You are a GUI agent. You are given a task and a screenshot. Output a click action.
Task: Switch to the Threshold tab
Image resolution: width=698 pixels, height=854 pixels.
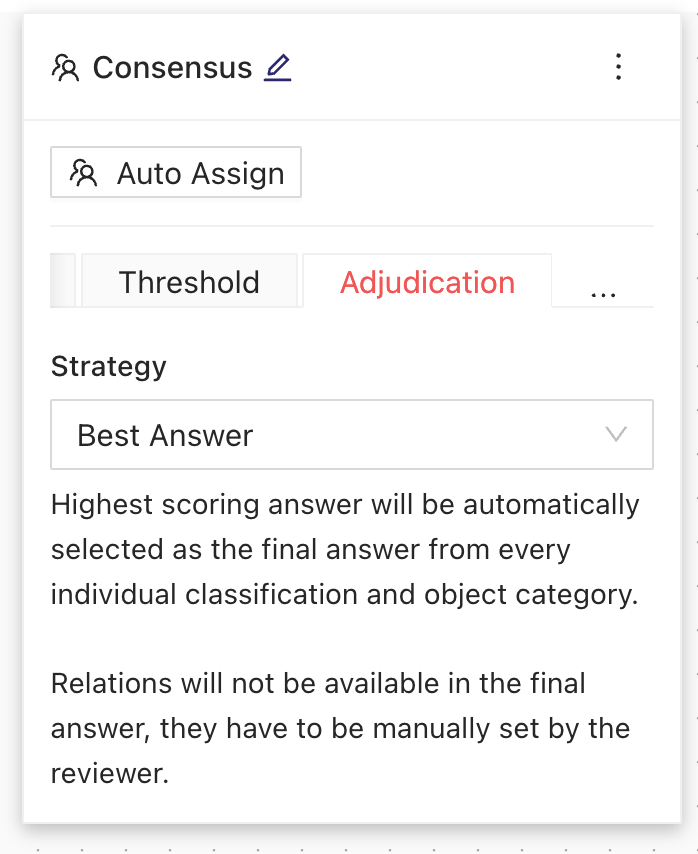pyautogui.click(x=189, y=281)
